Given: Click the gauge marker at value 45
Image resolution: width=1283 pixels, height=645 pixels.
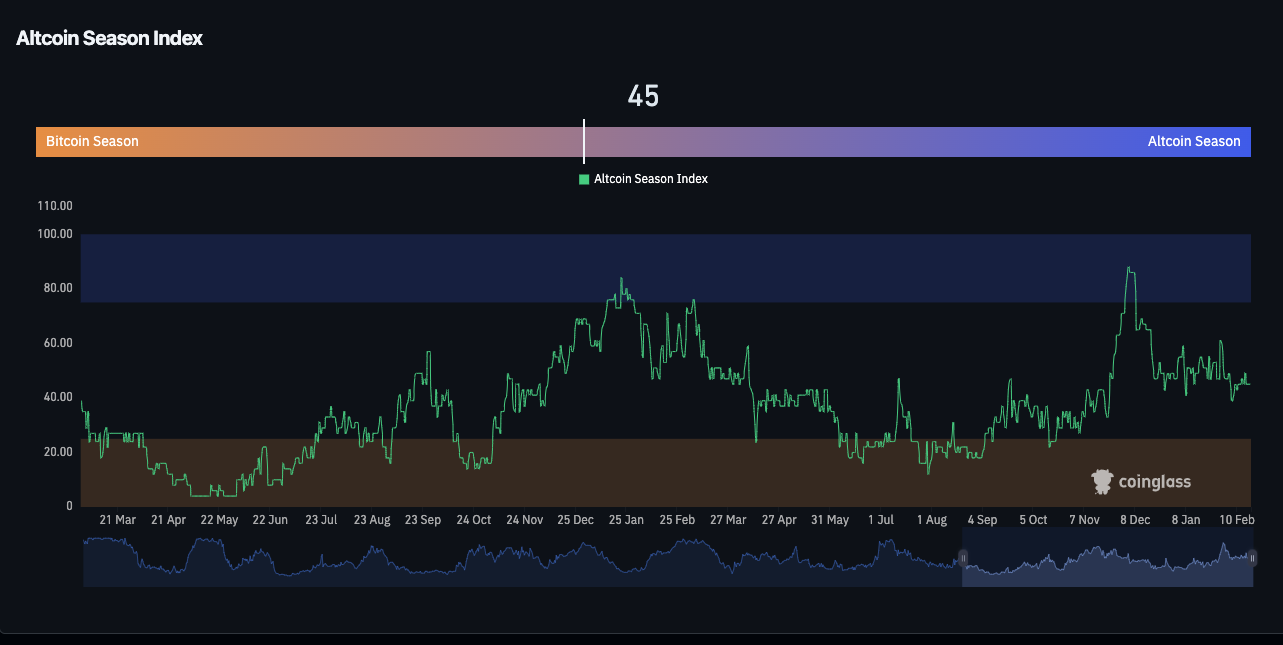Looking at the screenshot, I should 584,141.
